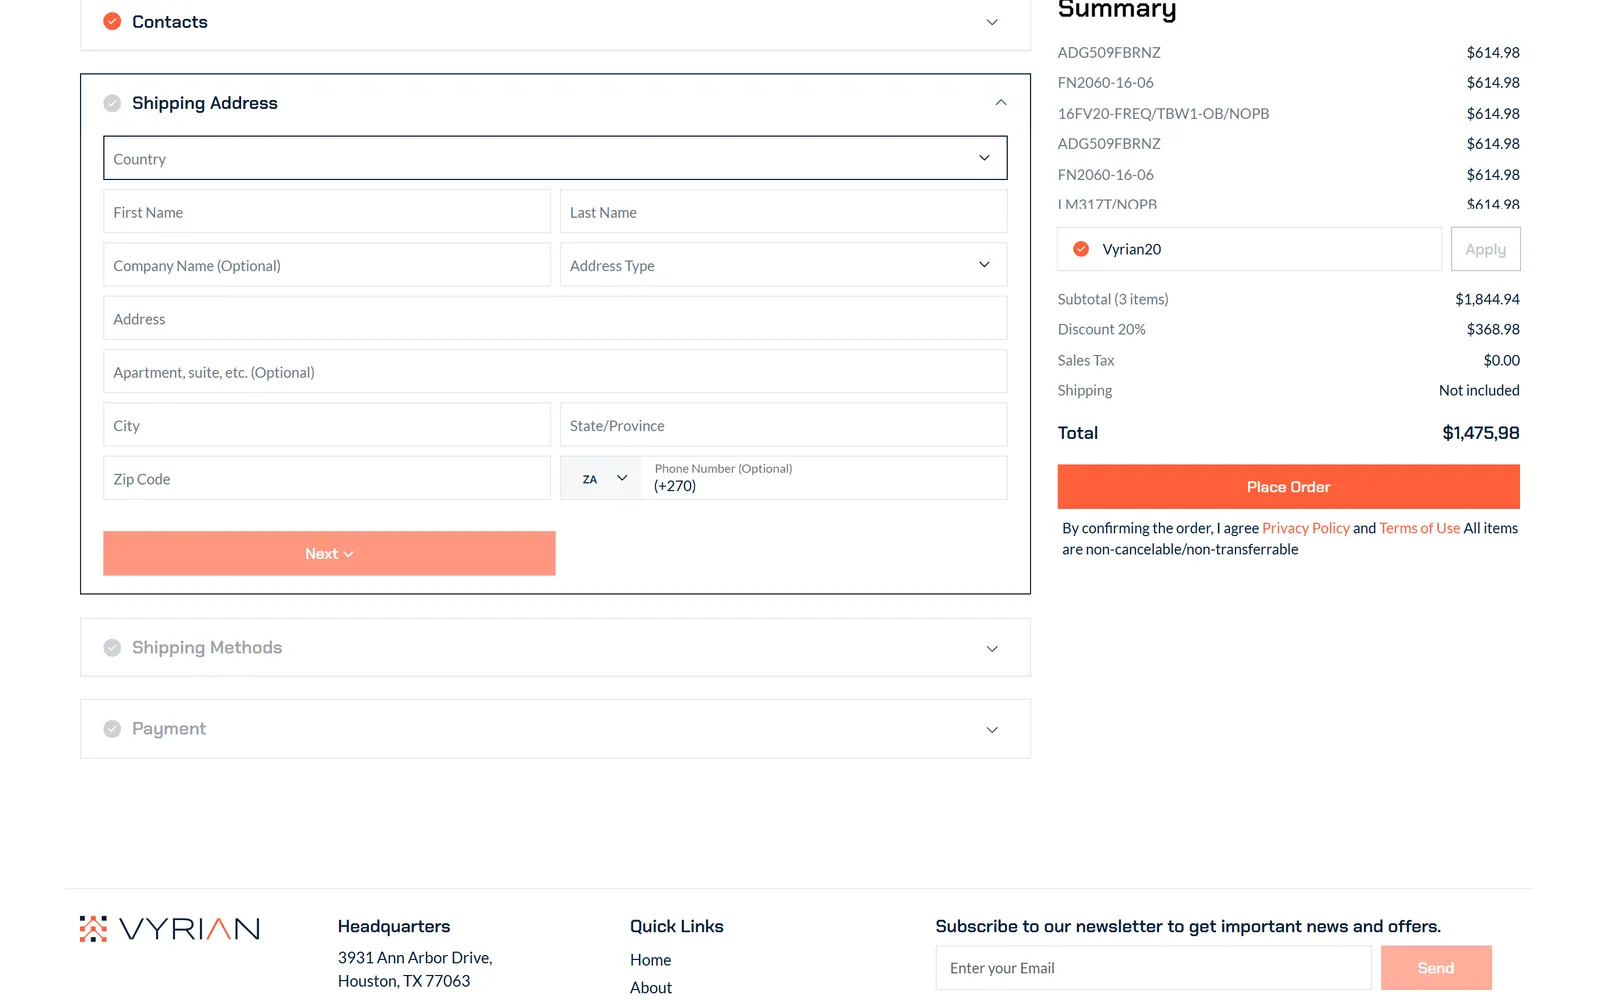Open the About quick link
Viewport: 1600px width, 1000px height.
651,988
